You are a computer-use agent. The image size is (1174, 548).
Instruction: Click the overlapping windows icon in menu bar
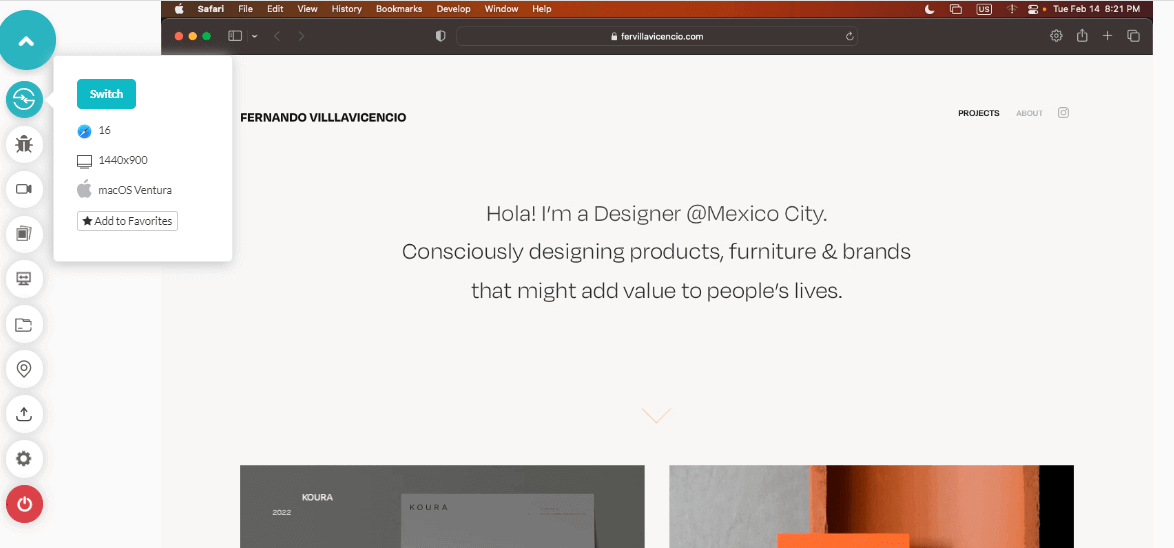[955, 9]
